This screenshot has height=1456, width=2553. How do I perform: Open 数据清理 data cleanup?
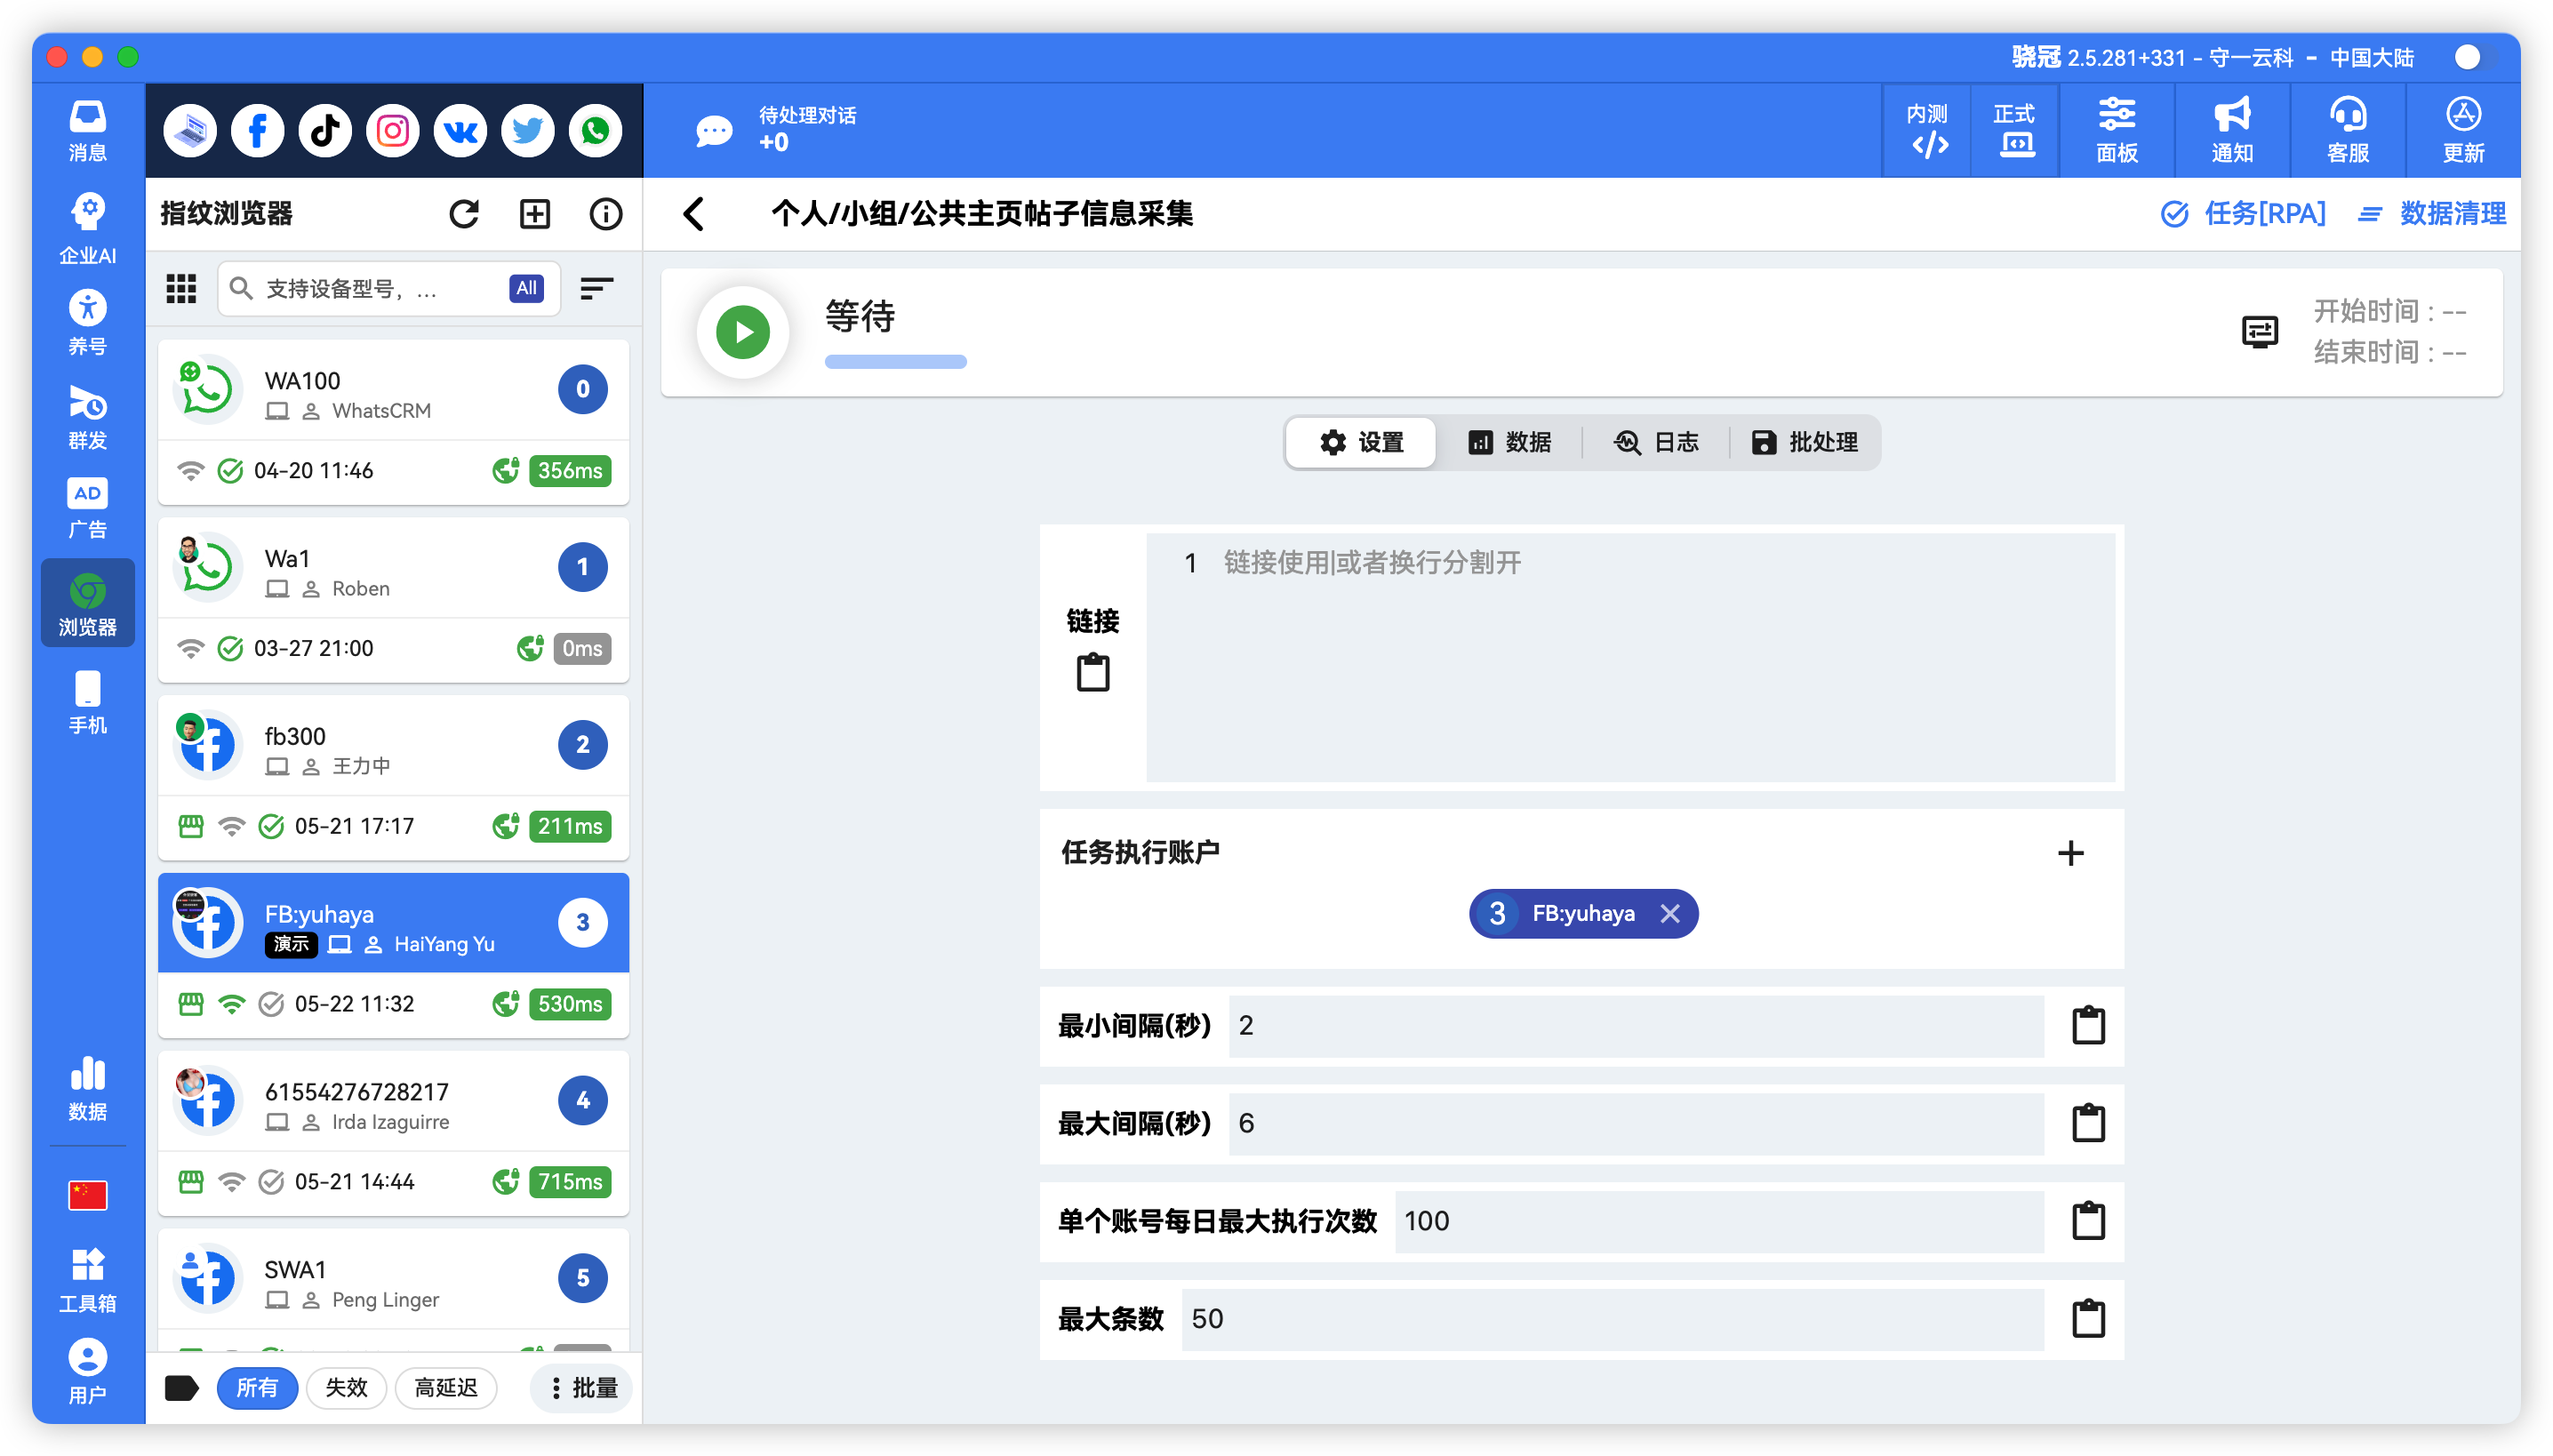[x=2452, y=214]
